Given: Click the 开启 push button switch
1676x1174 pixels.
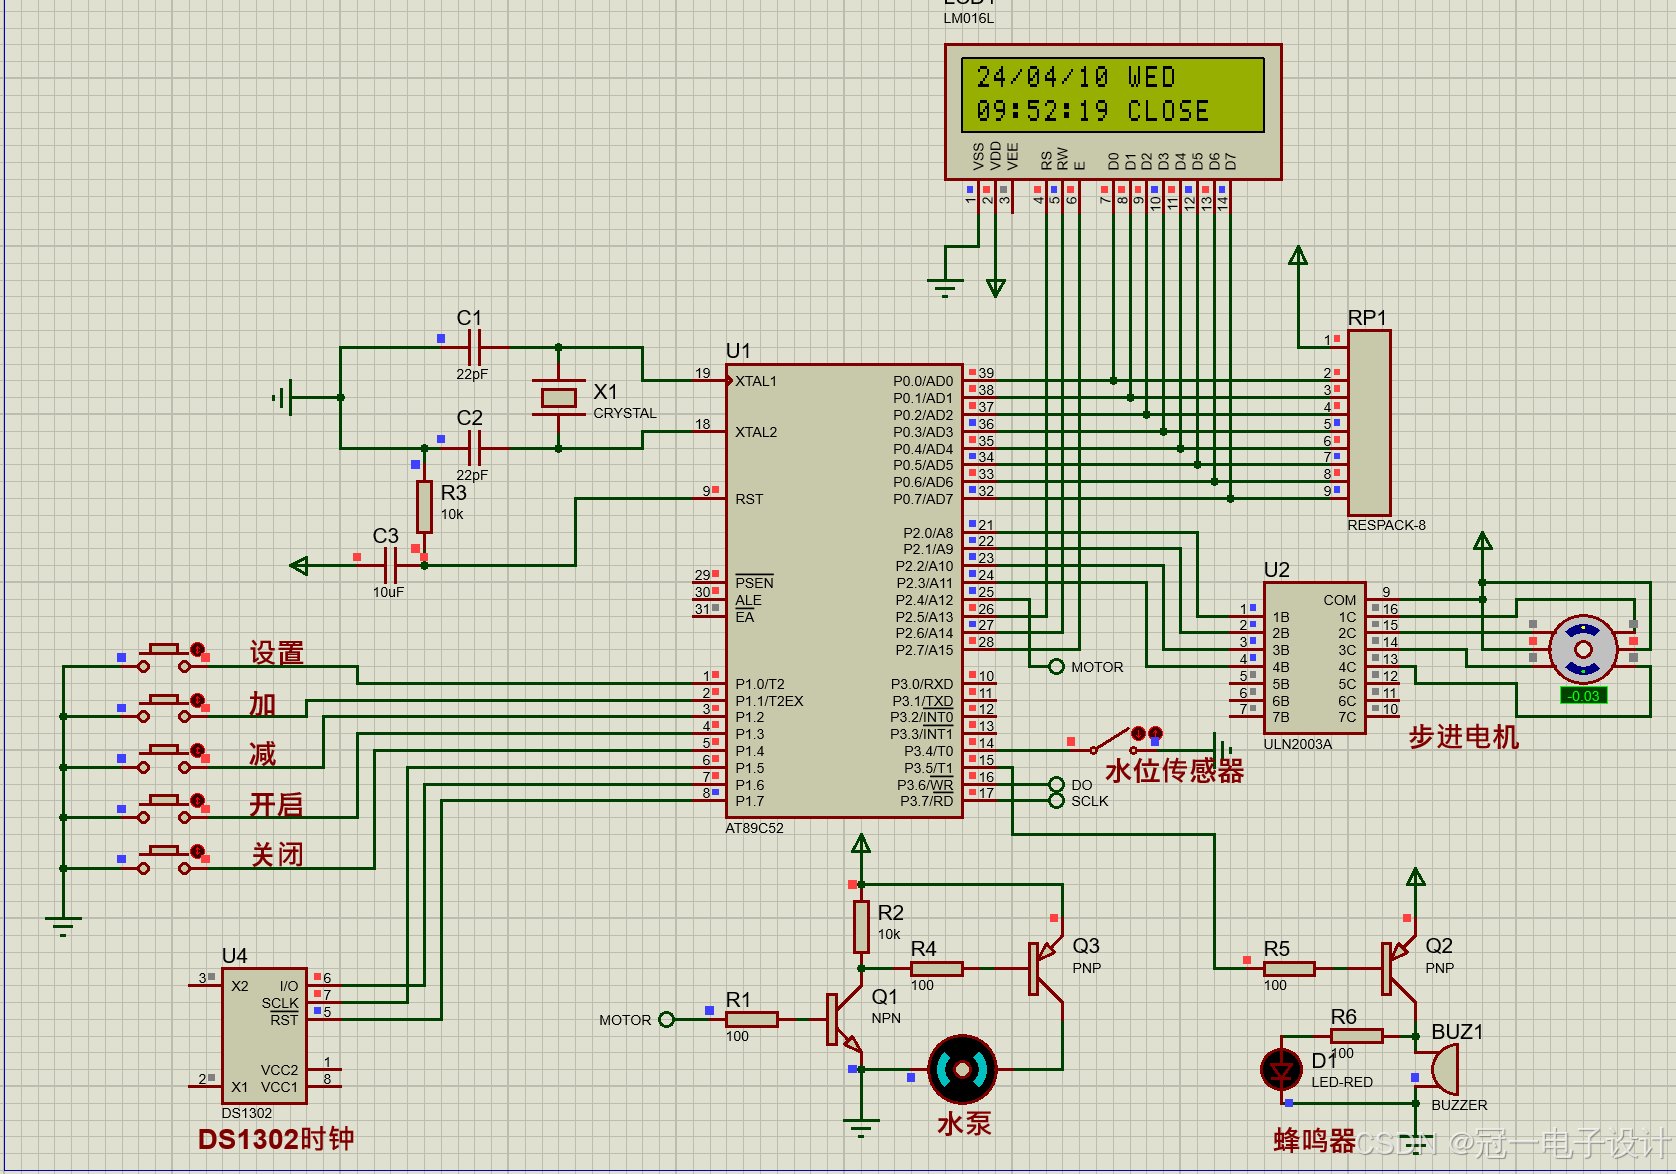Looking at the screenshot, I should [x=164, y=809].
